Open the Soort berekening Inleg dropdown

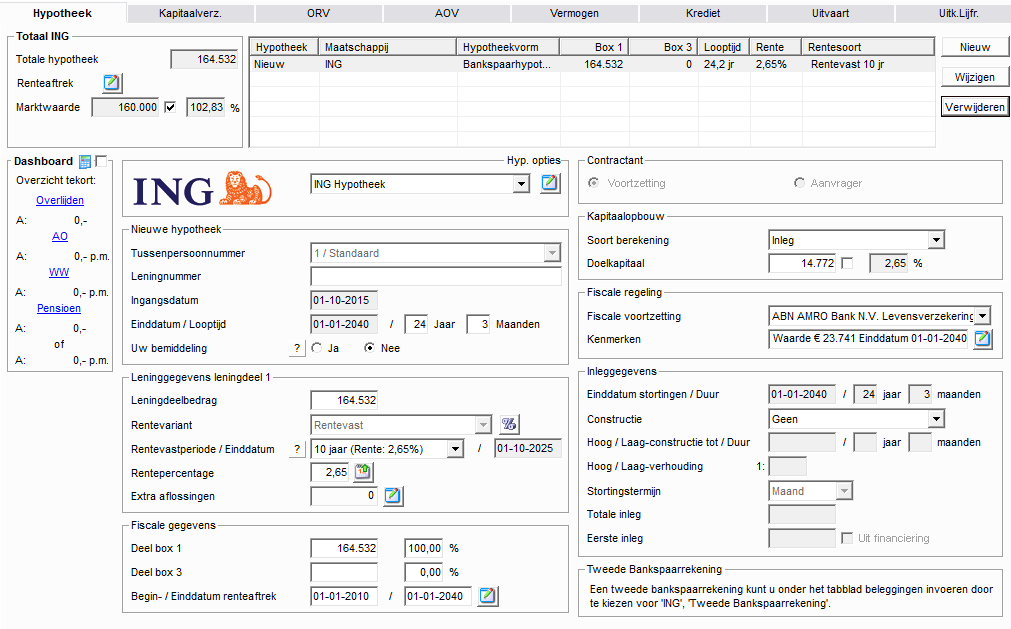coord(936,240)
